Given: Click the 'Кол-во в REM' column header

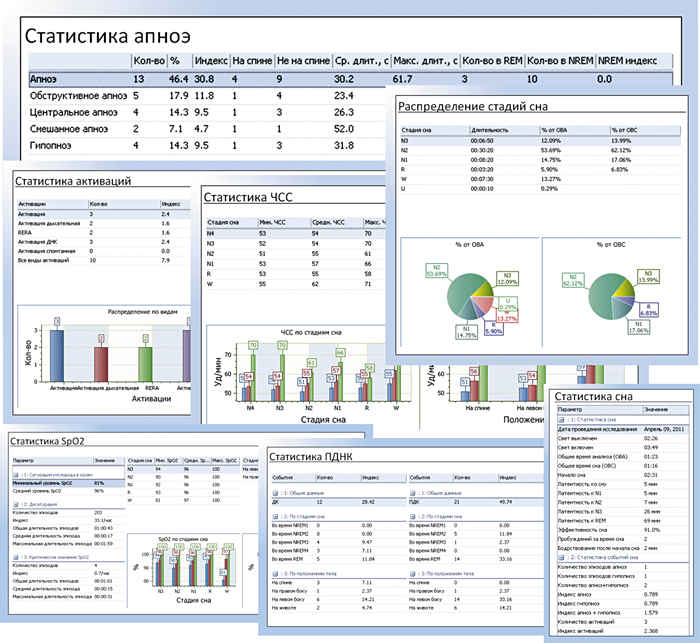Looking at the screenshot, I should [x=491, y=61].
